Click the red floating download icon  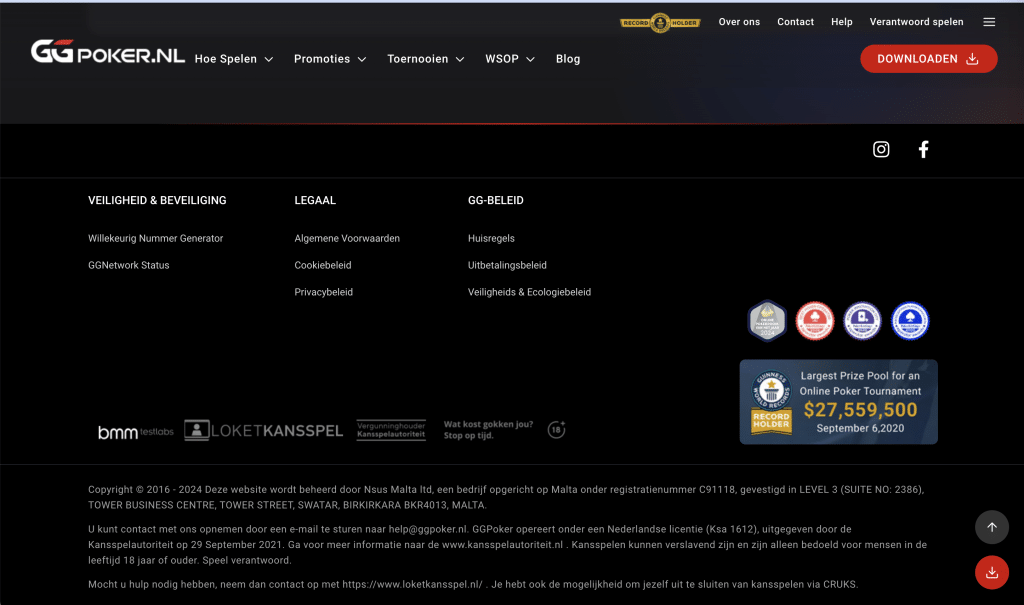992,572
